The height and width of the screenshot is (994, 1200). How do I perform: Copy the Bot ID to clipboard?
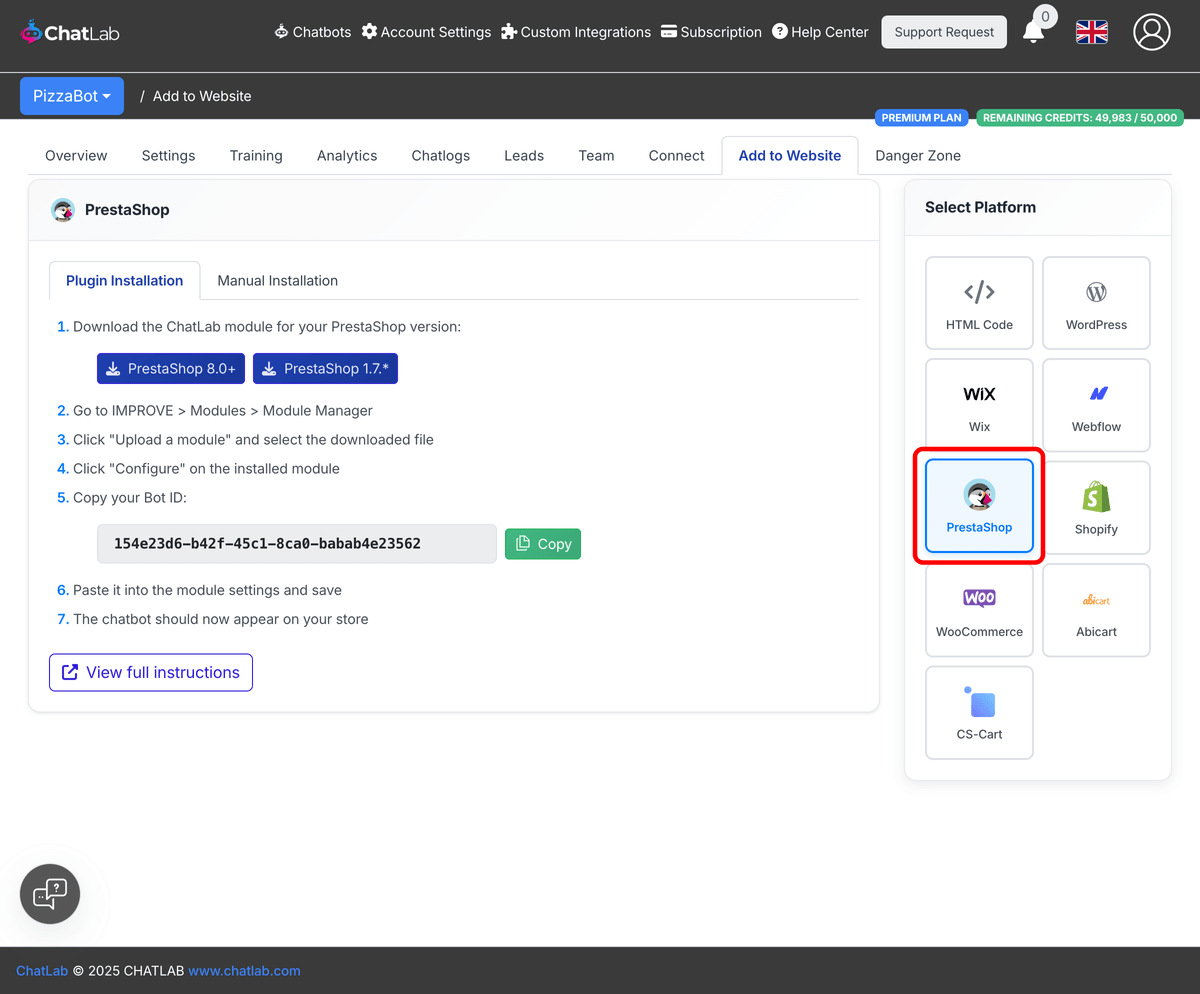click(542, 543)
